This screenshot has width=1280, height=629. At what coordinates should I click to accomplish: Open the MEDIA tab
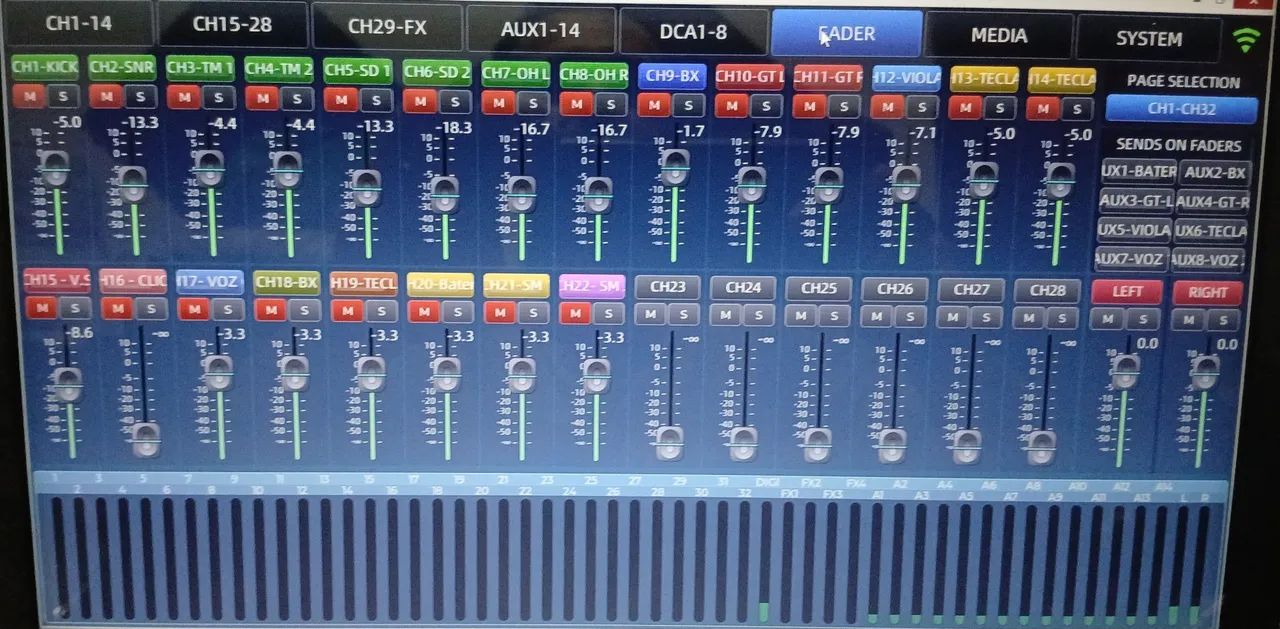998,36
